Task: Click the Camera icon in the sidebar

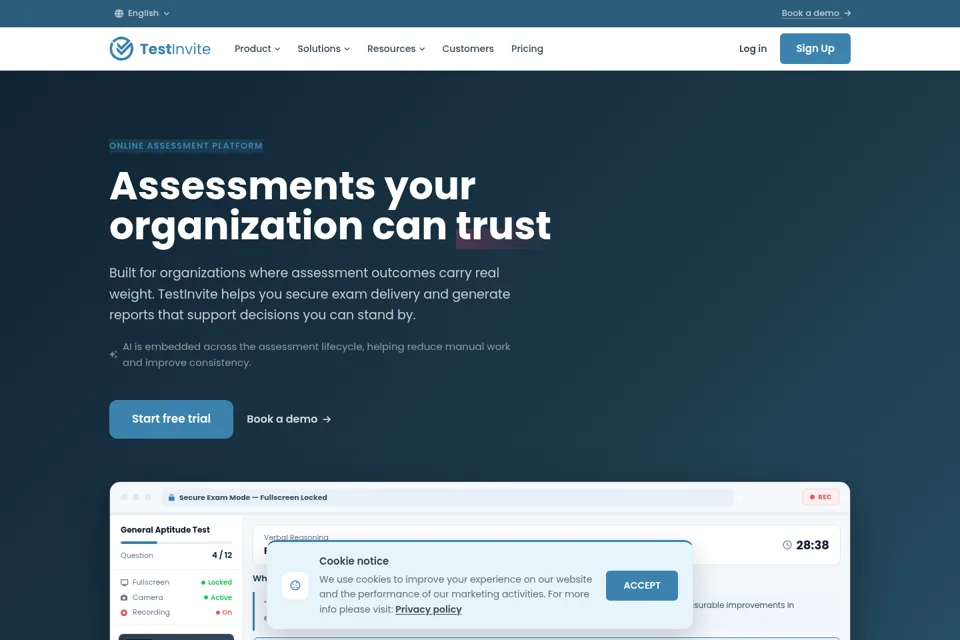Action: point(124,597)
